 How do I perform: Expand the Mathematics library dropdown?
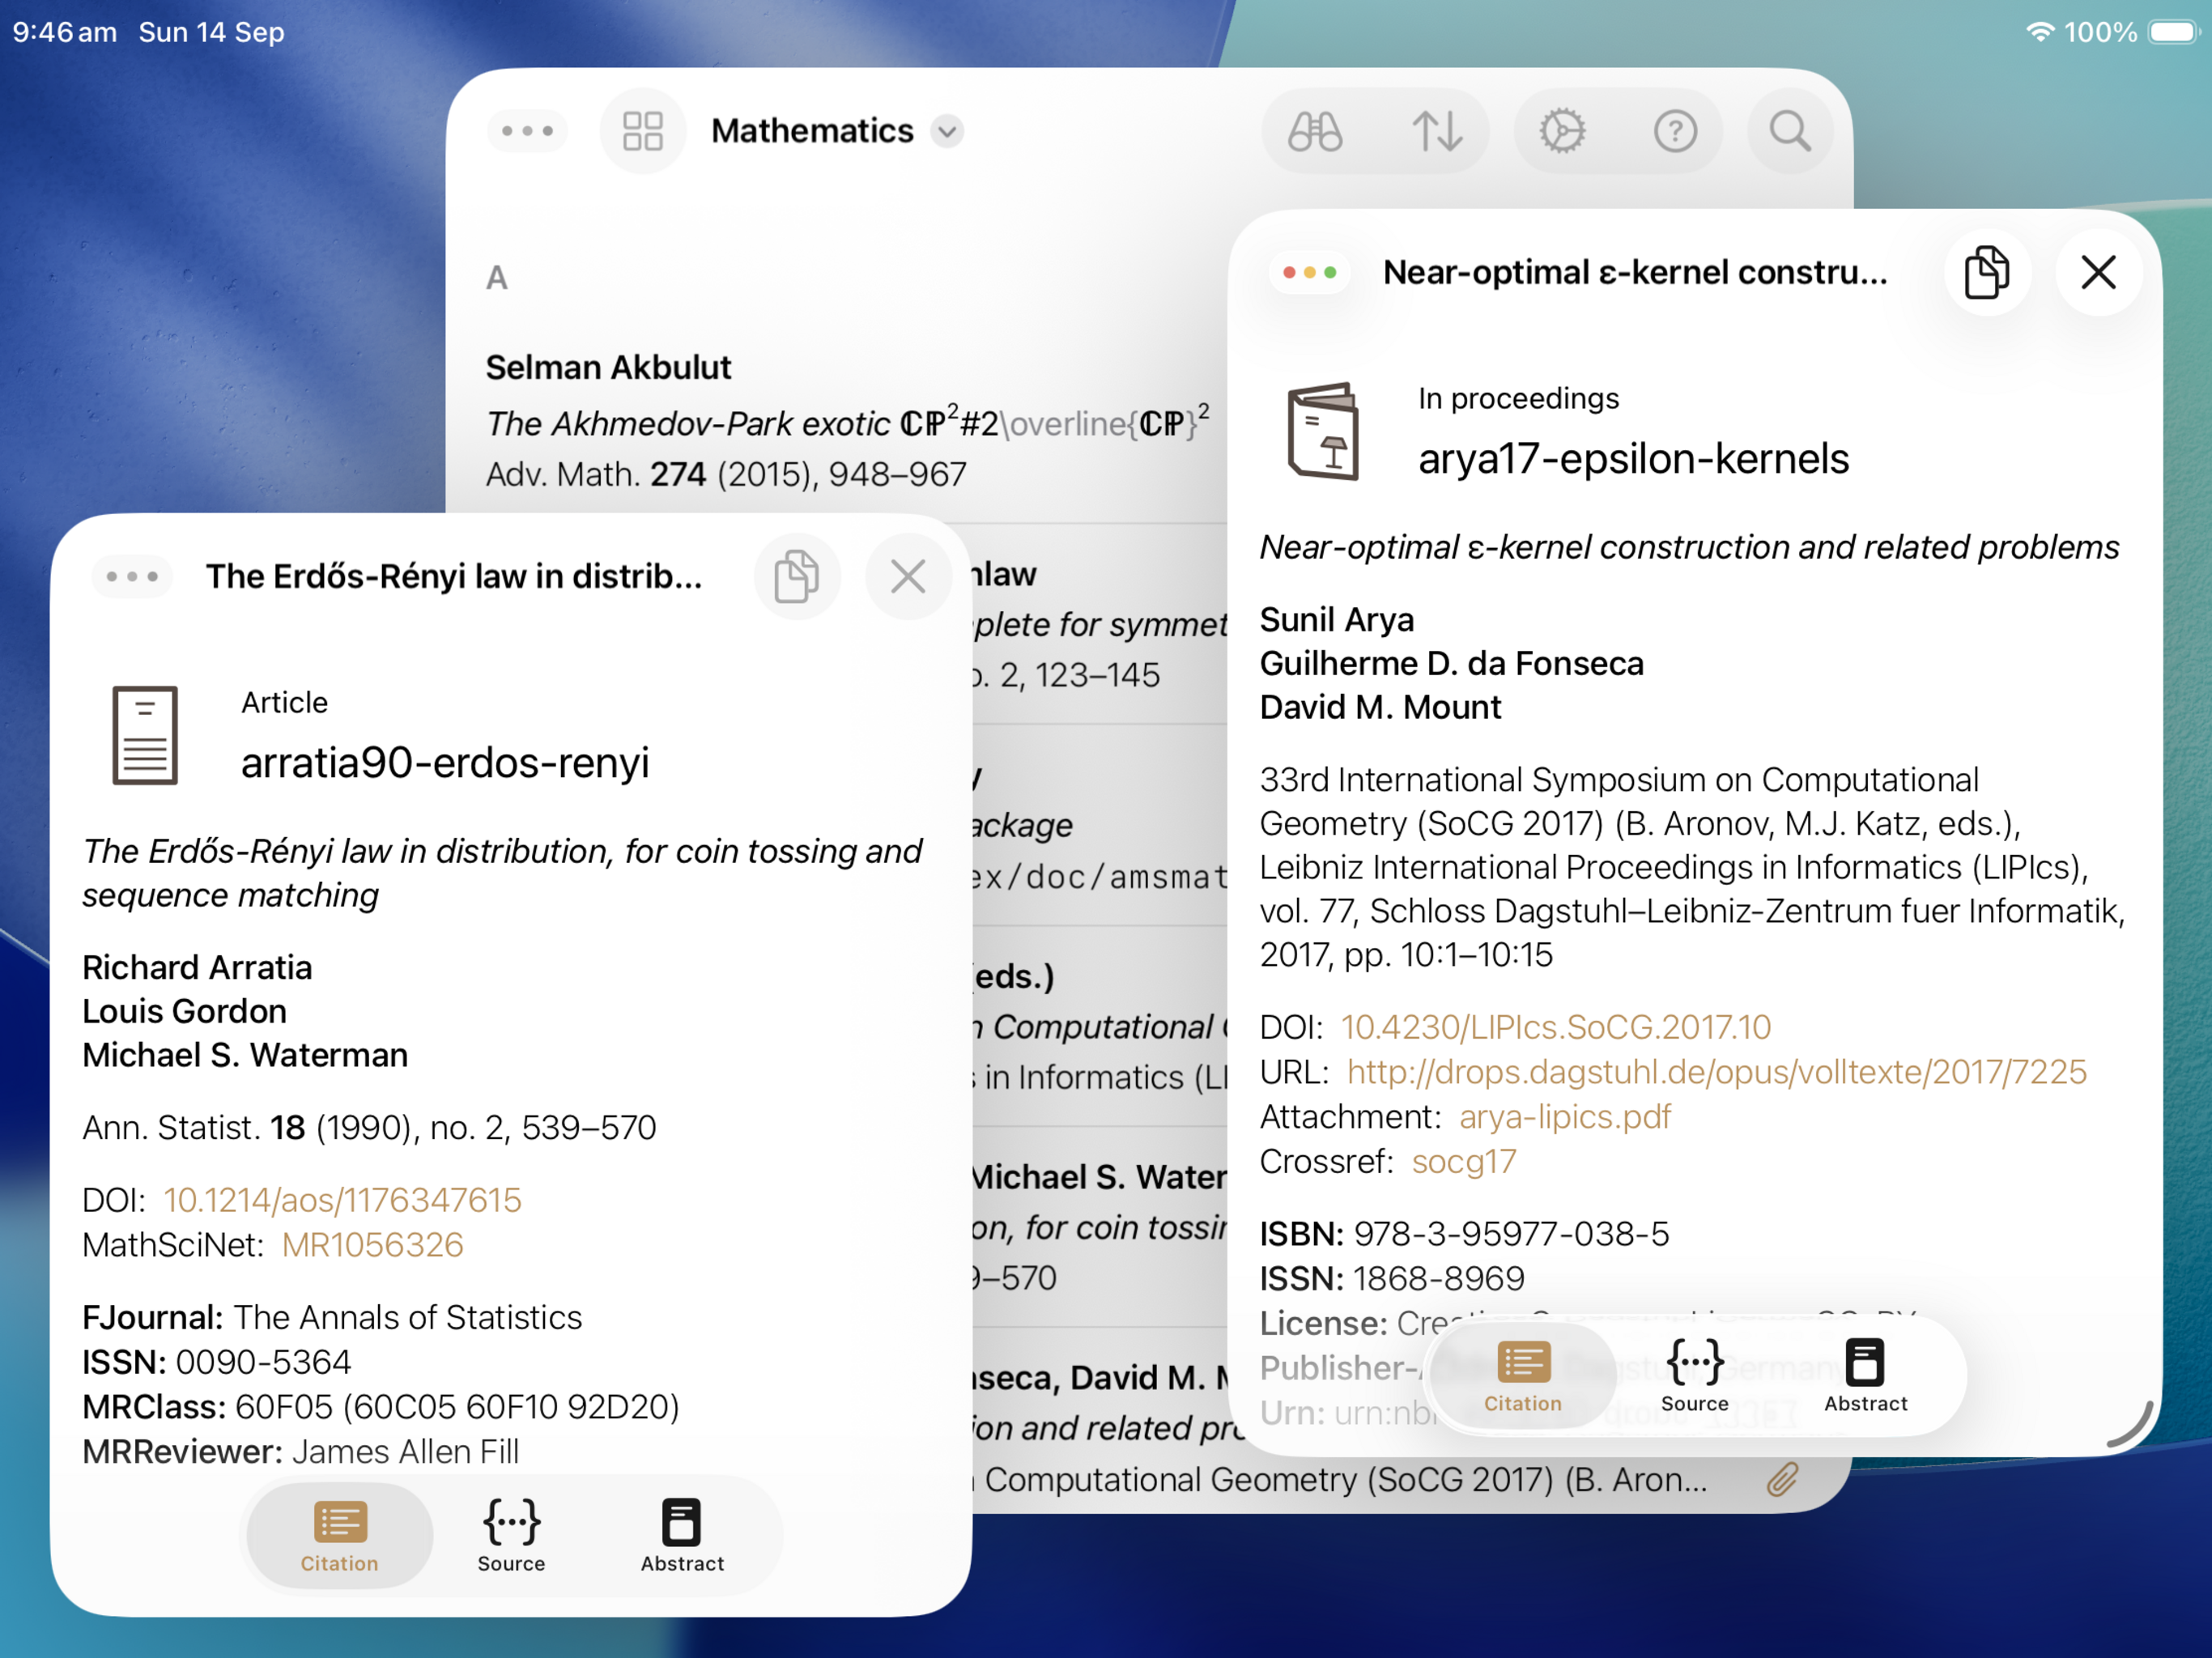[x=947, y=131]
